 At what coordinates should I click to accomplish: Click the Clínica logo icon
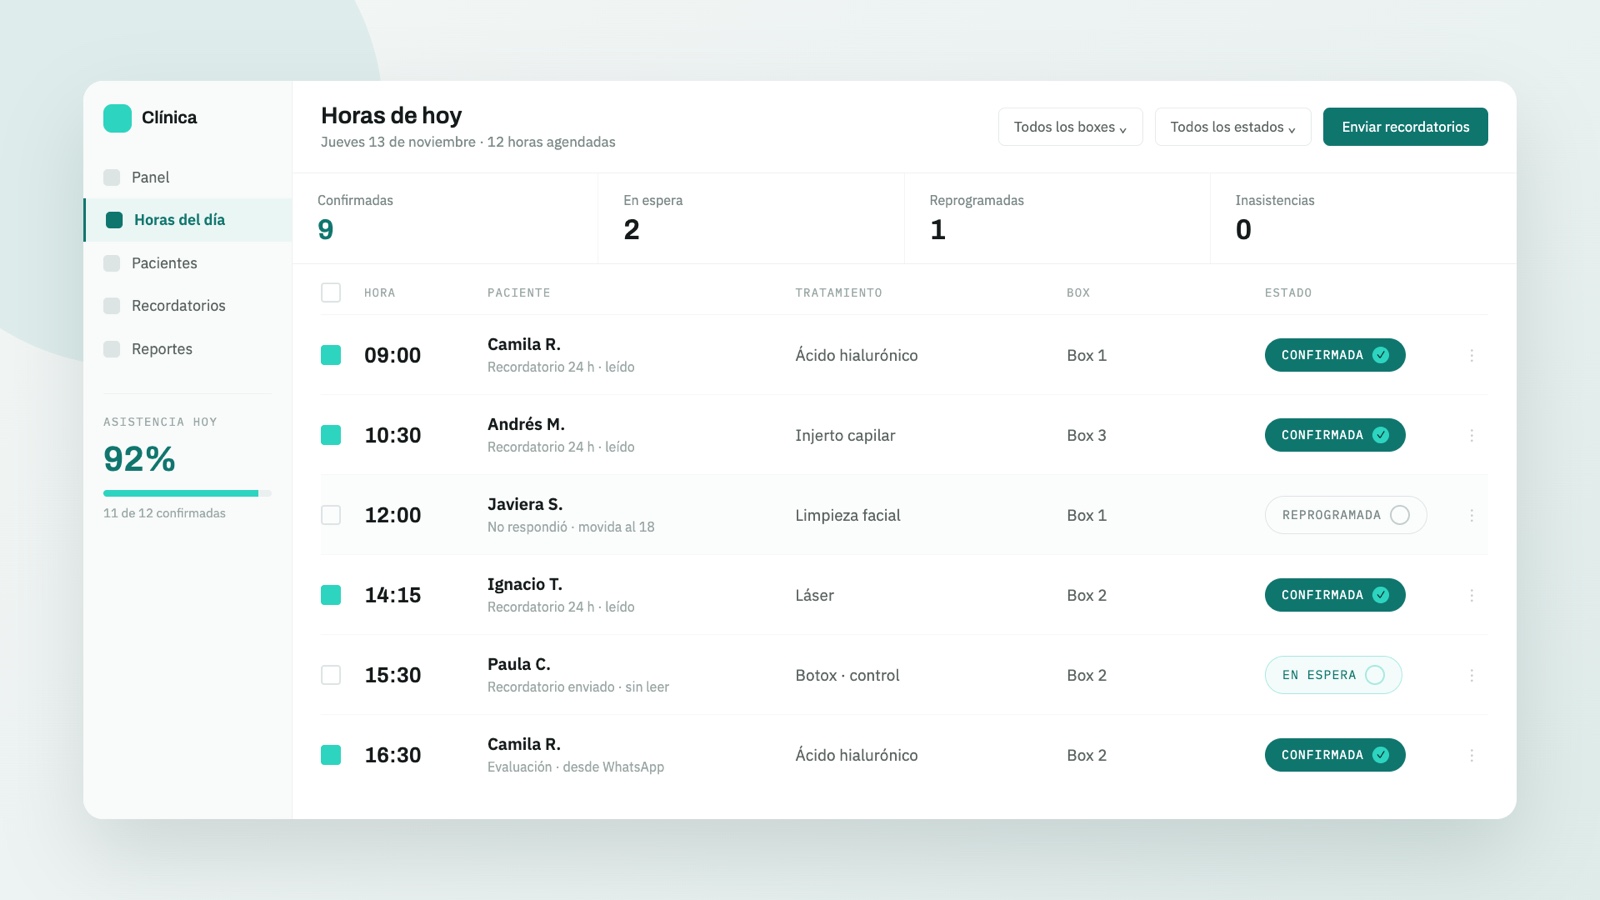coord(117,118)
